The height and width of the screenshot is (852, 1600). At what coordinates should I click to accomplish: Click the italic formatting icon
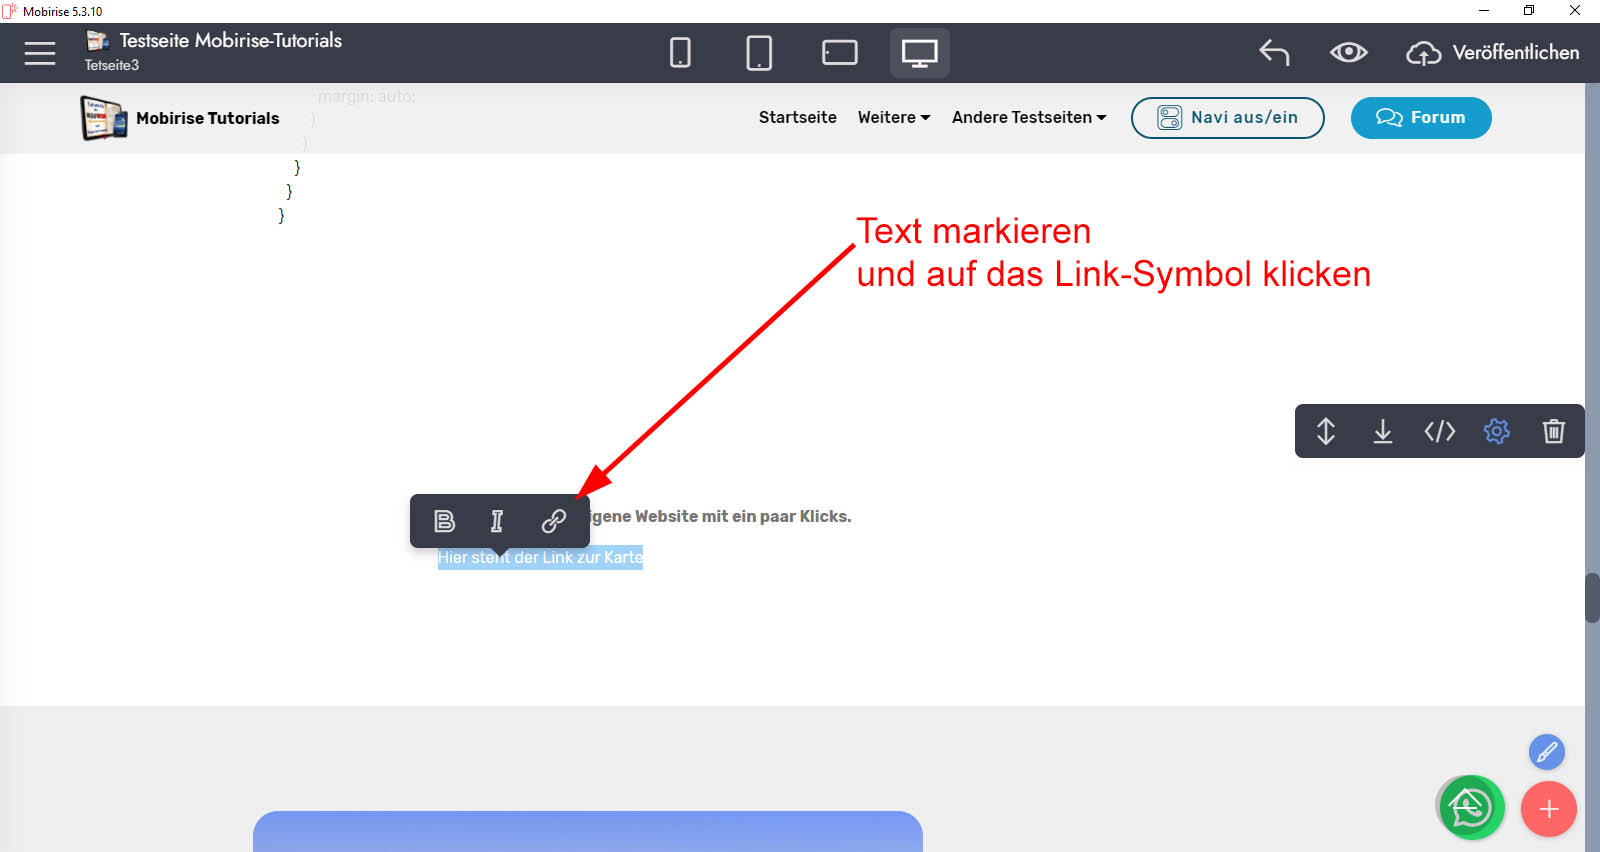(x=497, y=521)
